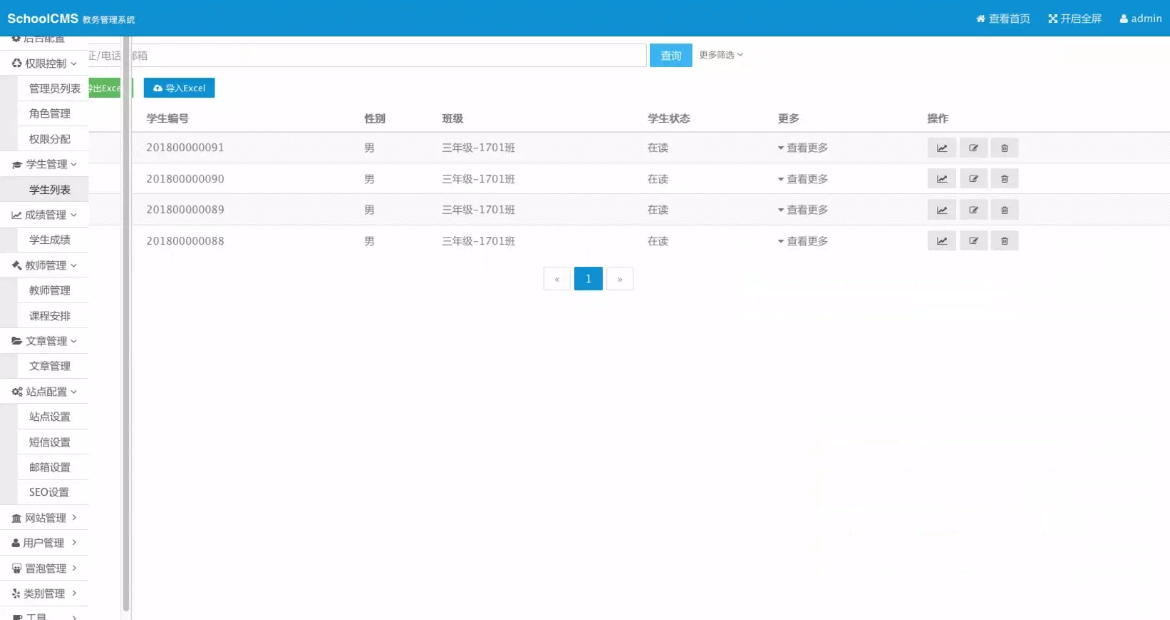Click the SchoolCMS logo

click(x=43, y=19)
